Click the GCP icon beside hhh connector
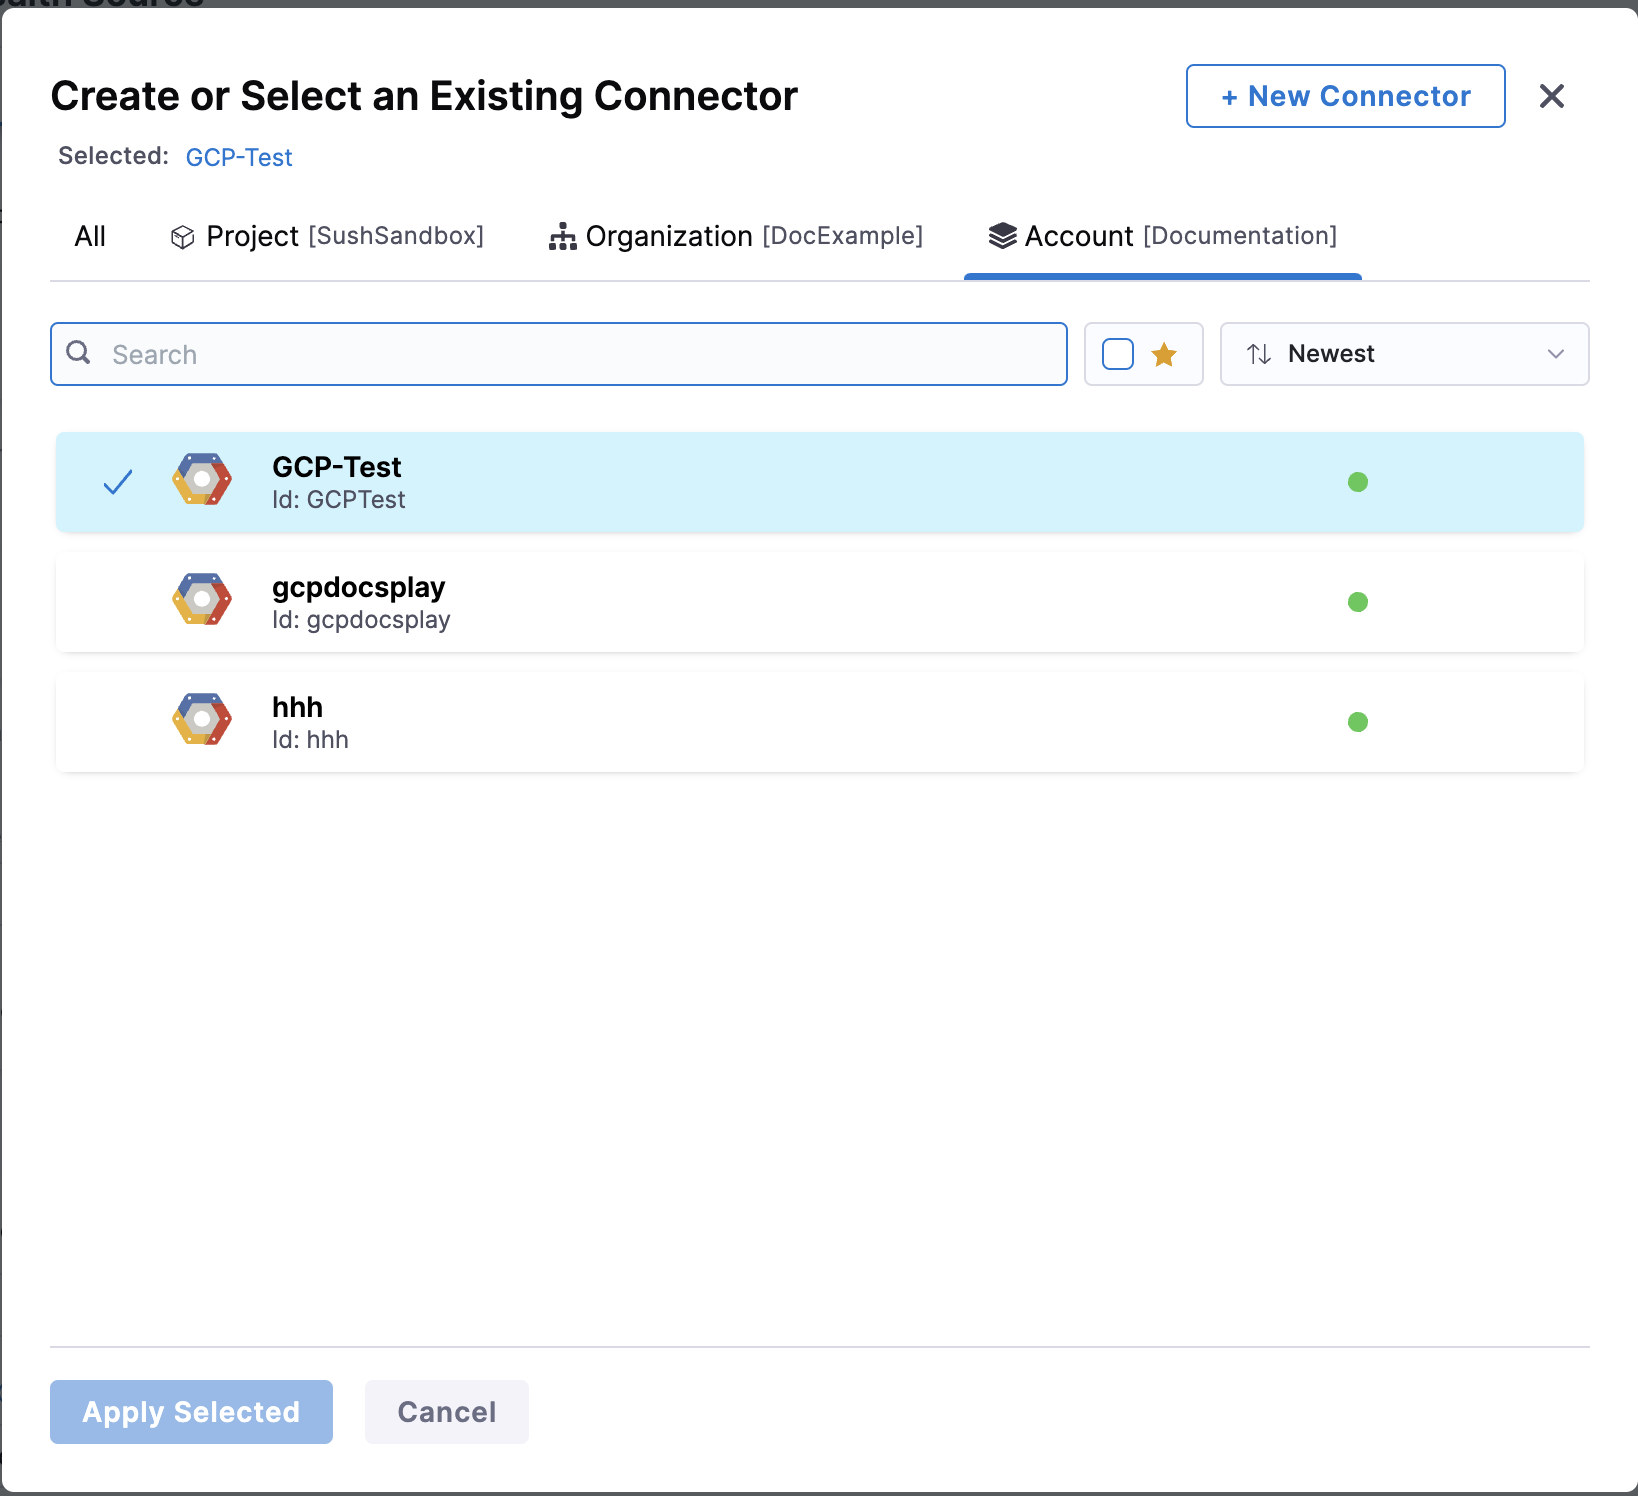The width and height of the screenshot is (1638, 1496). tap(202, 720)
